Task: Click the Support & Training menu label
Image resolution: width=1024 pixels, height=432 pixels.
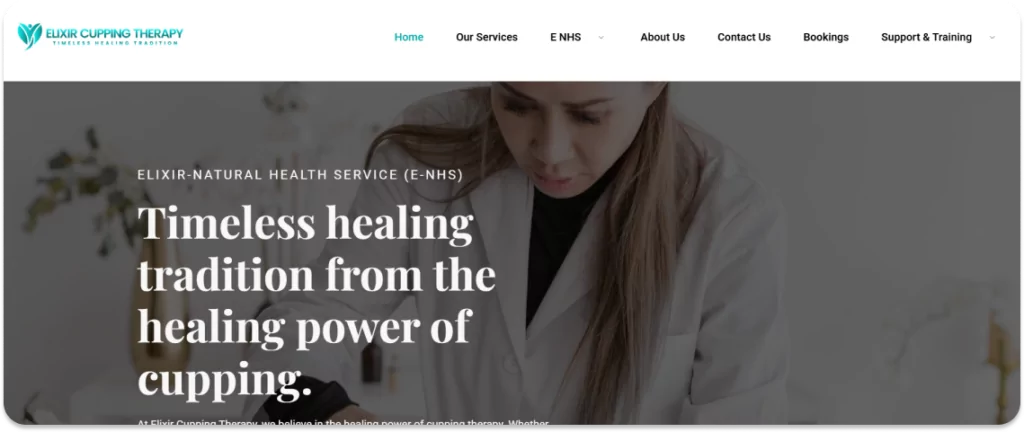Action: [x=926, y=37]
